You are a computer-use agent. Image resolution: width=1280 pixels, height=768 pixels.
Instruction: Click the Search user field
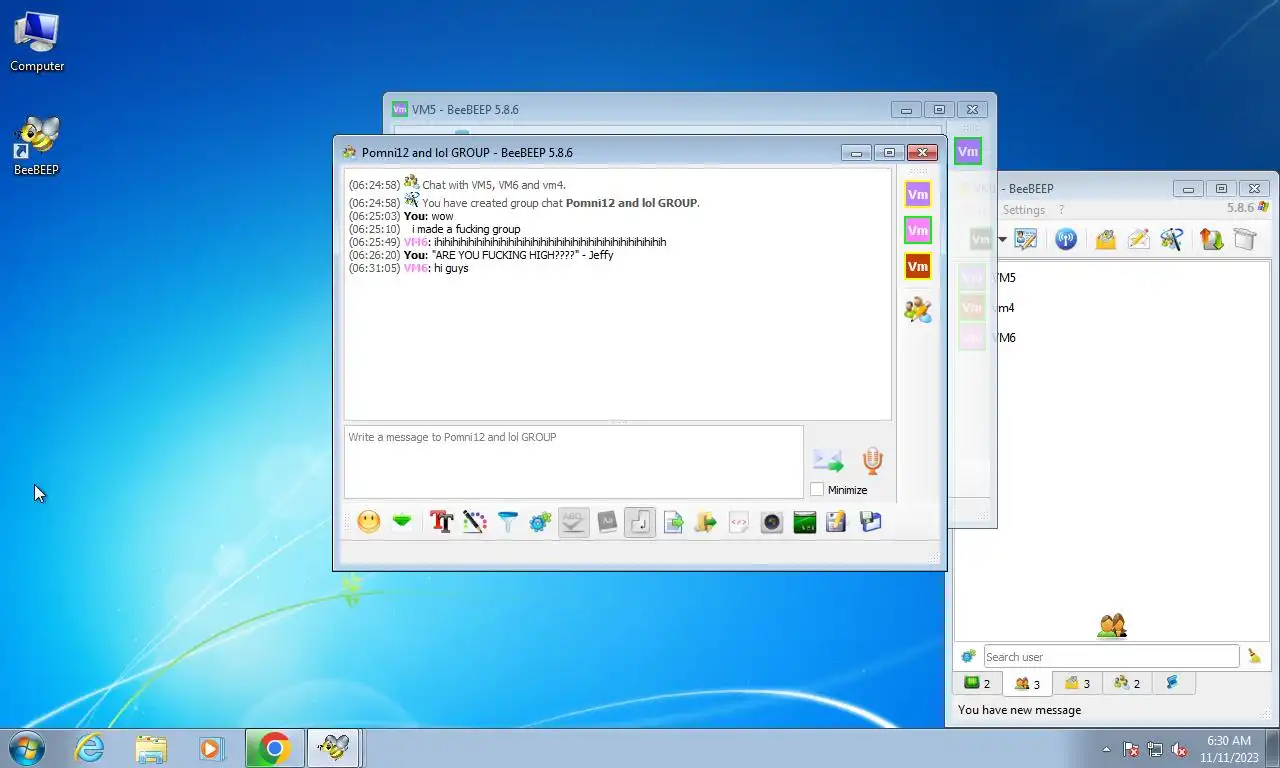pyautogui.click(x=1111, y=657)
